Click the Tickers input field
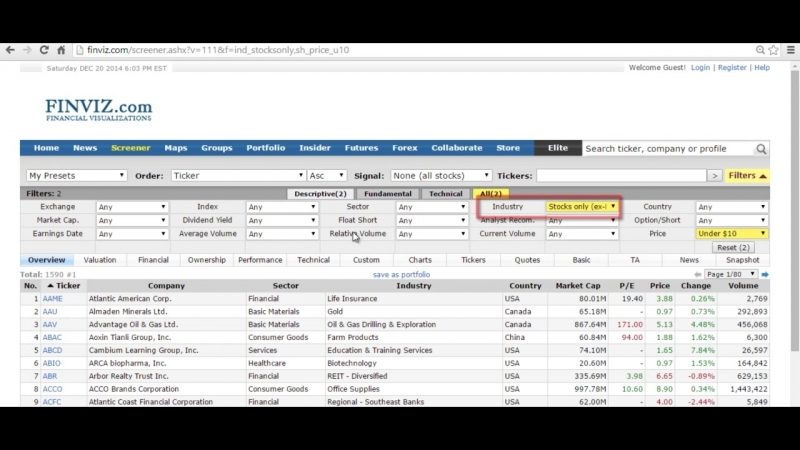Image resolution: width=800 pixels, height=450 pixels. (x=621, y=176)
